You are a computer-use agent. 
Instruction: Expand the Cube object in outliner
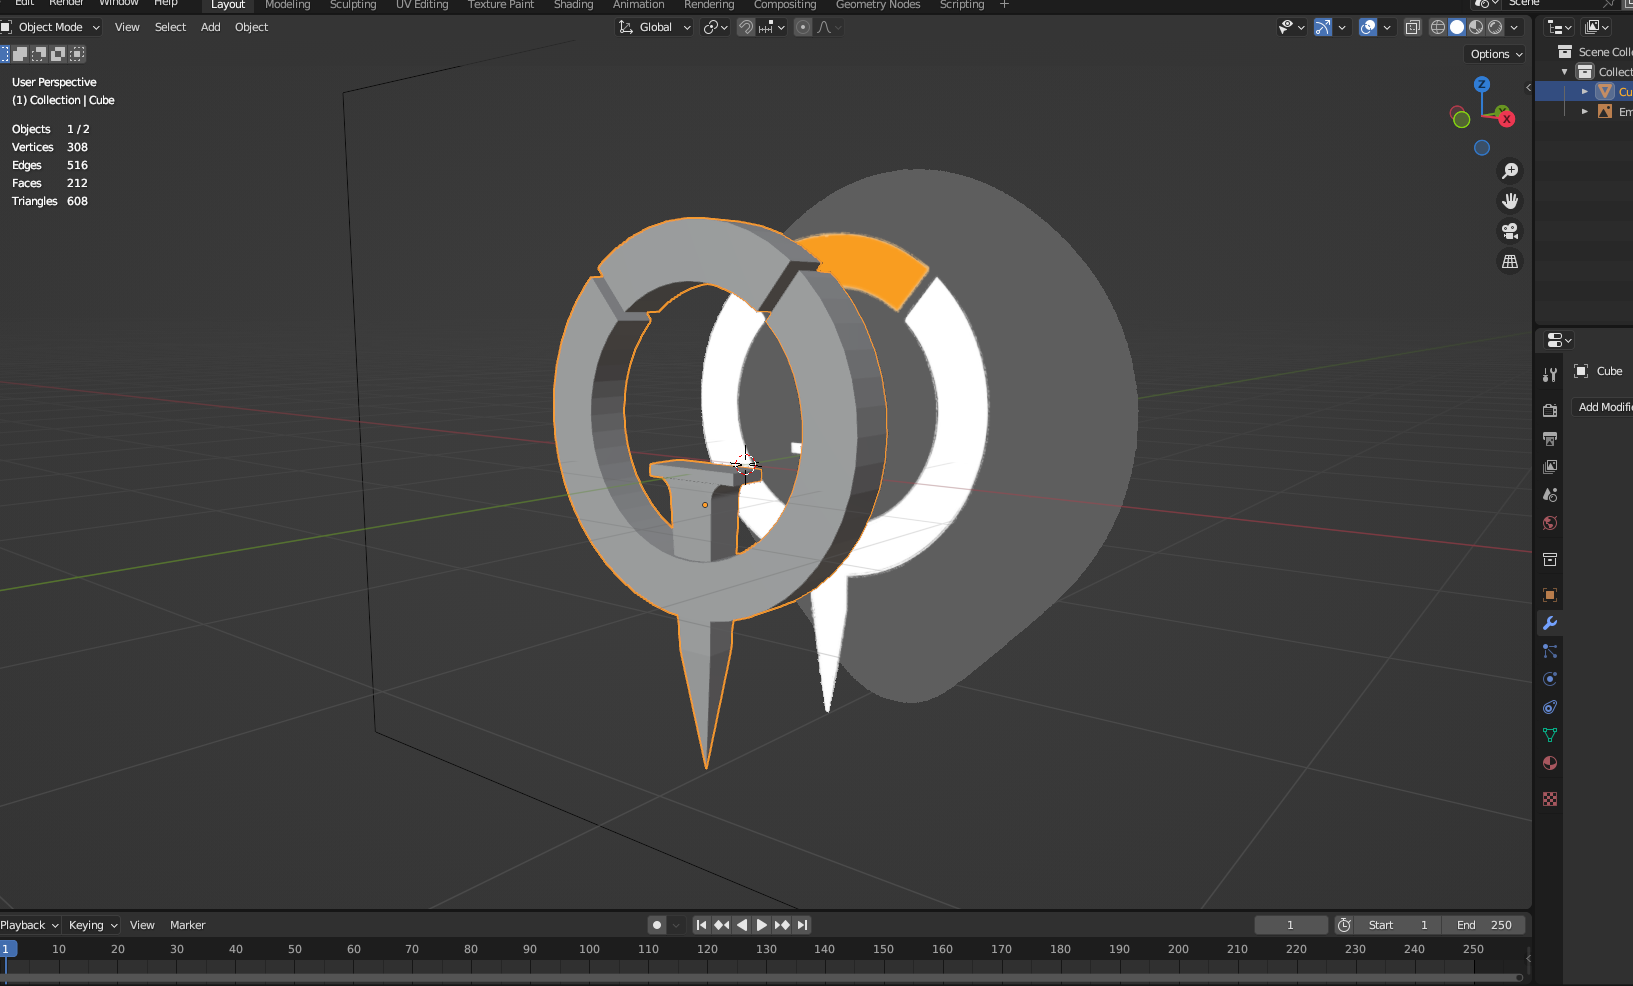coord(1585,91)
